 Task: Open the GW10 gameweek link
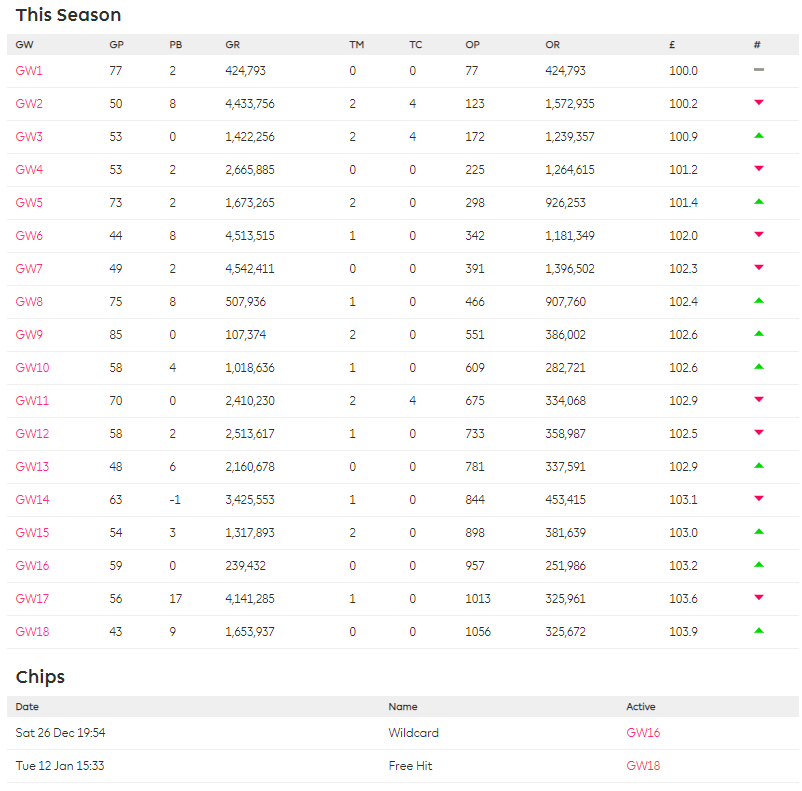(32, 368)
